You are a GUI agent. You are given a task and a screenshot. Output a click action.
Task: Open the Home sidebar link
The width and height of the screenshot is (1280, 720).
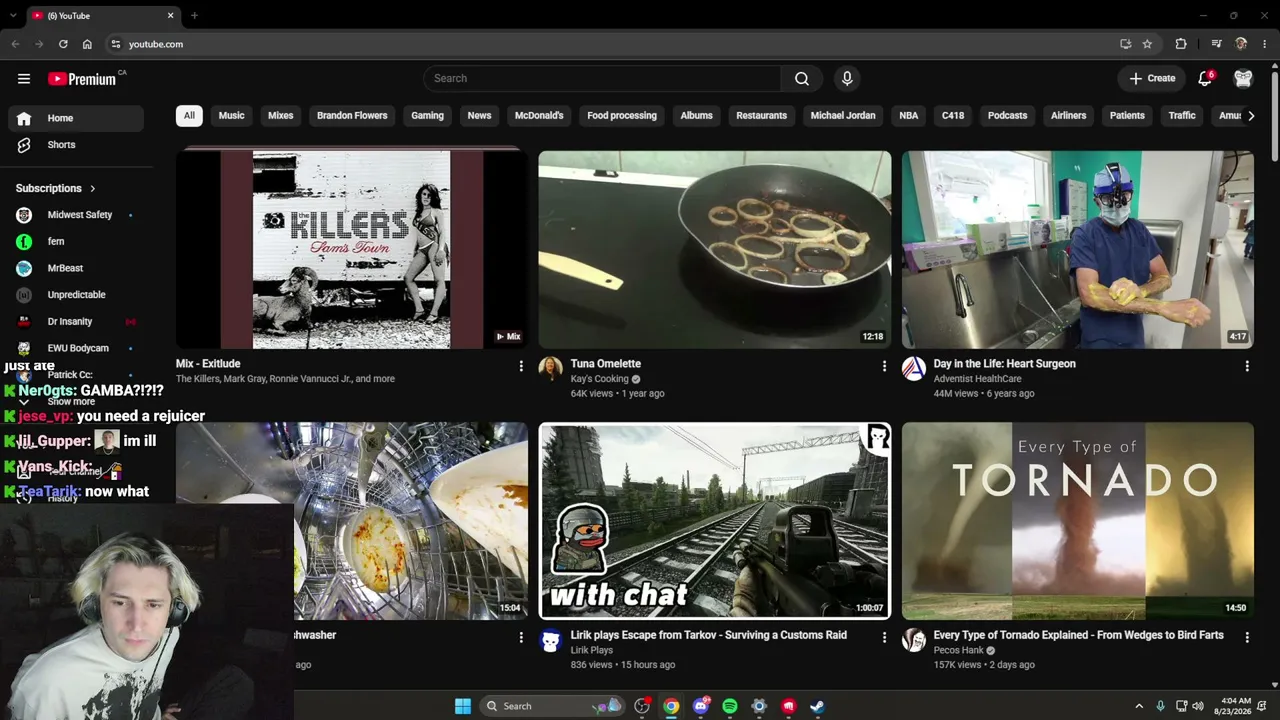pyautogui.click(x=76, y=118)
